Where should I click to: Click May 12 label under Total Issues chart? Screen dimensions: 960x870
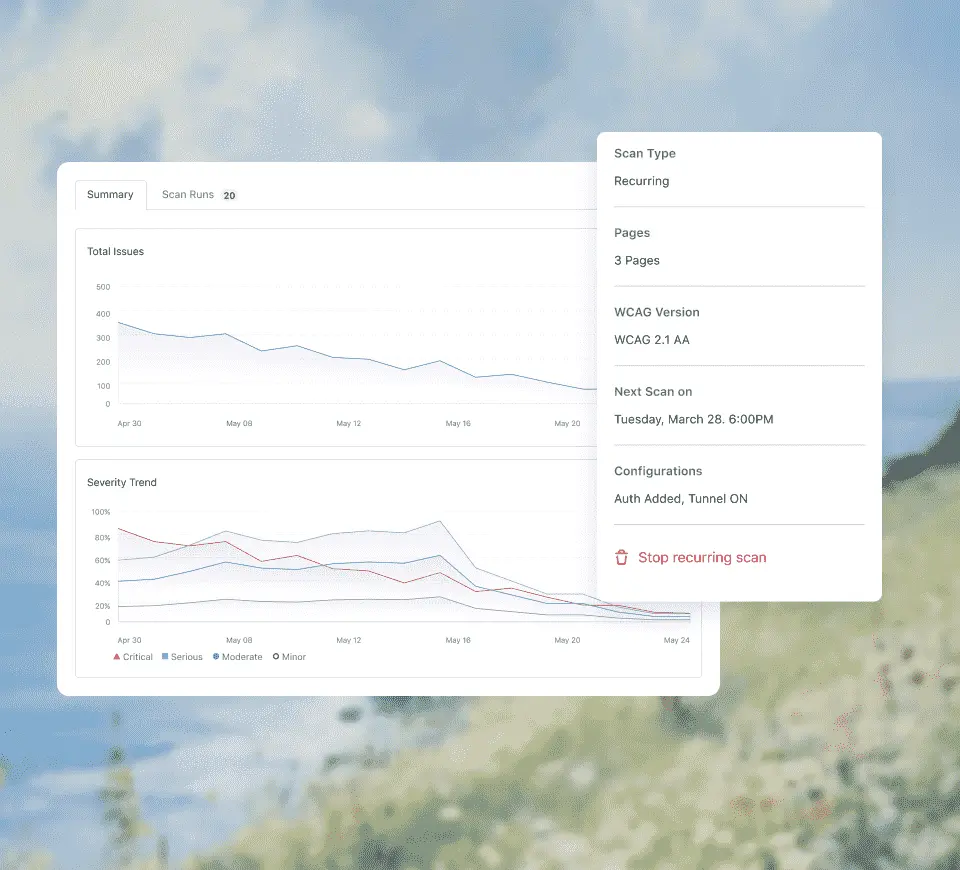point(348,424)
